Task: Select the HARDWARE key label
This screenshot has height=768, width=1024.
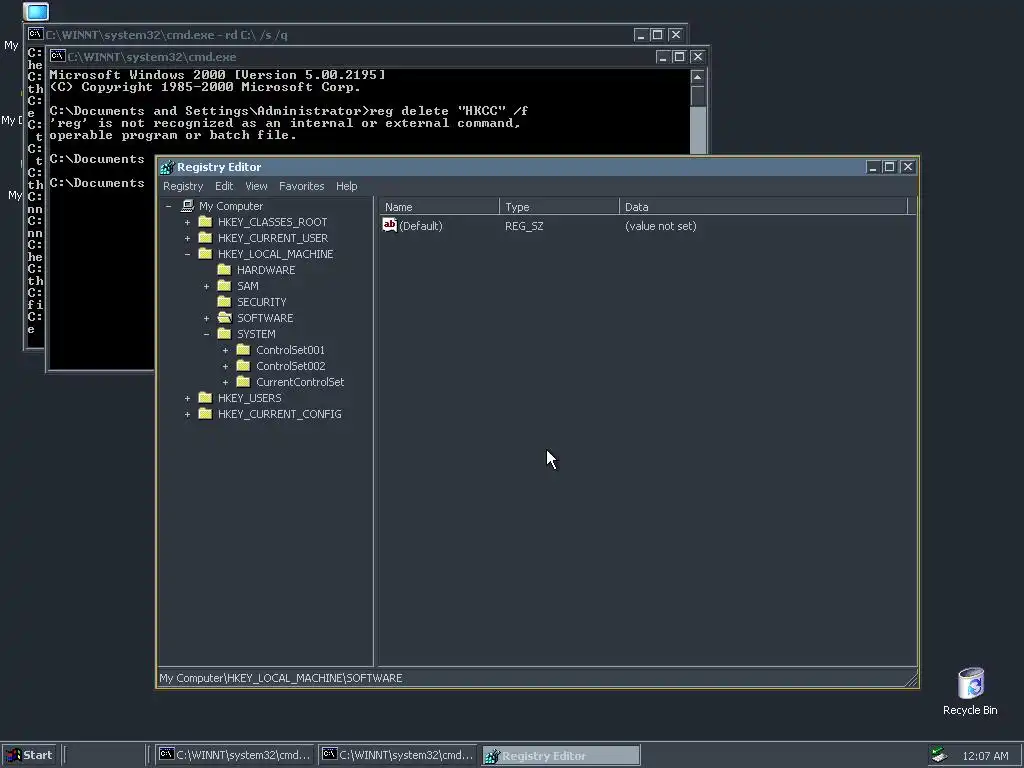Action: pos(266,270)
